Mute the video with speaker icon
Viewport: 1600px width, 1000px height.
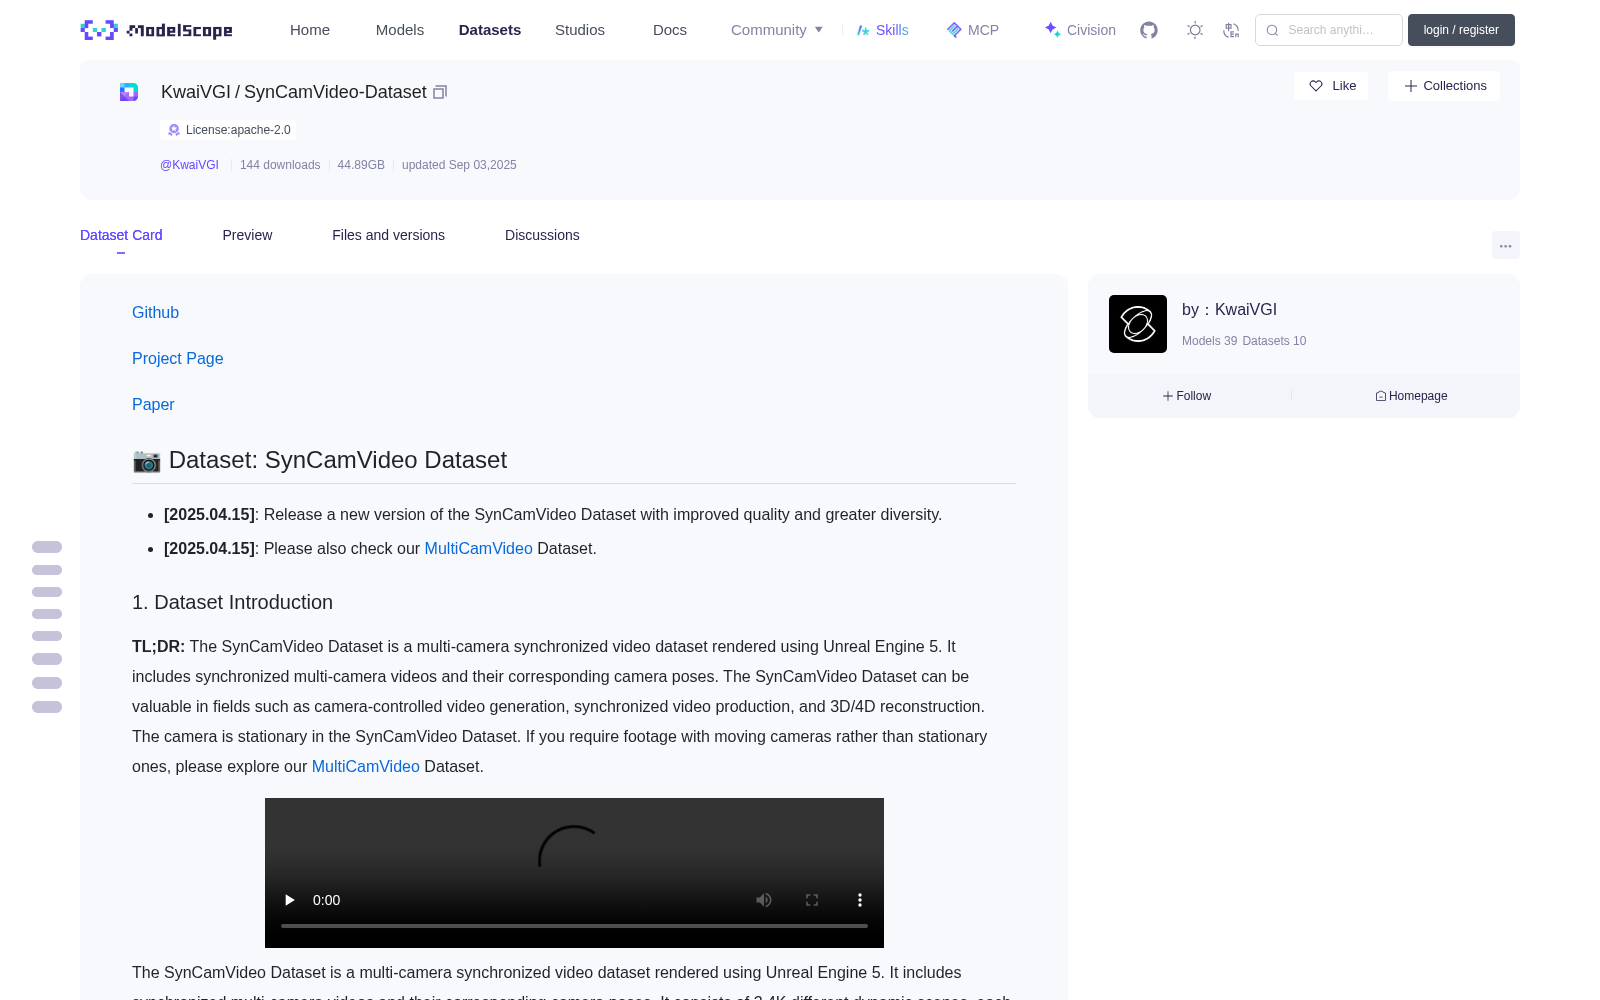[764, 900]
